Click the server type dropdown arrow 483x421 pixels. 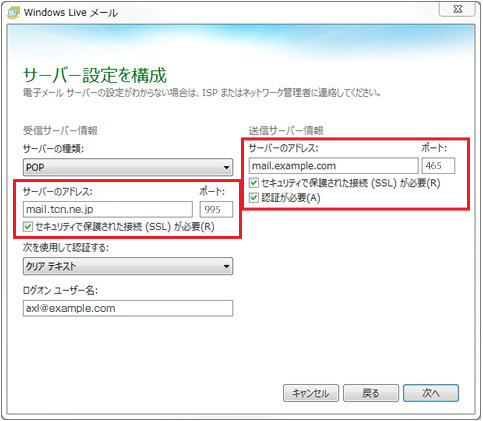tap(226, 167)
